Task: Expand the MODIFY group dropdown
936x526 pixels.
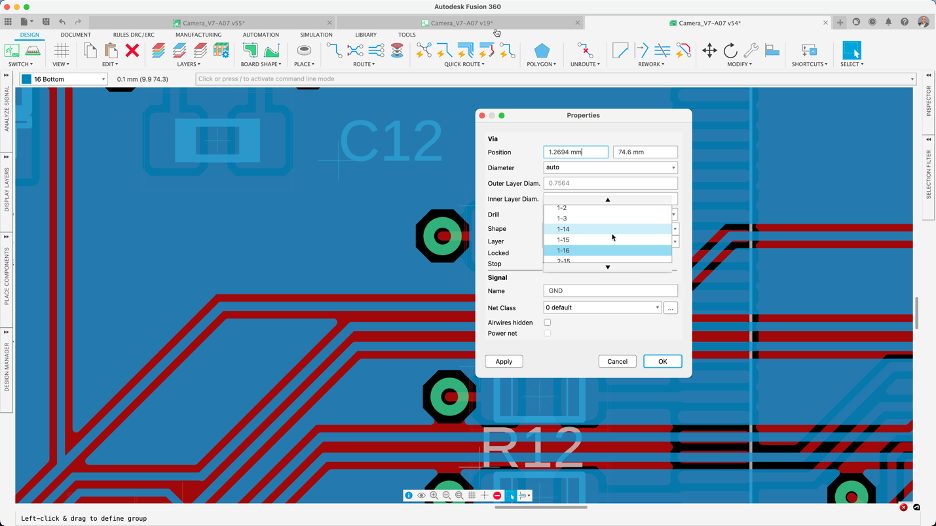Action: point(739,64)
